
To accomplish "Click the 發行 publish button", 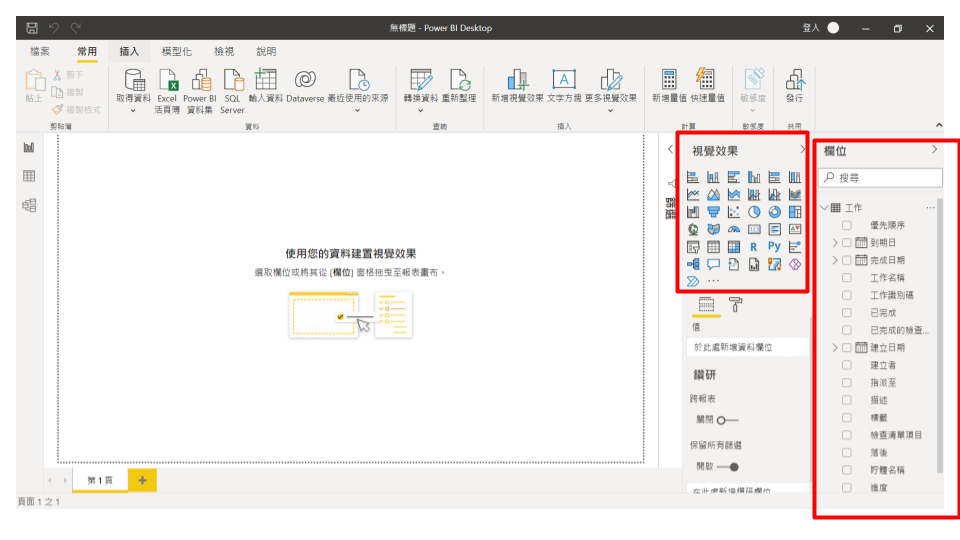I will coord(795,86).
